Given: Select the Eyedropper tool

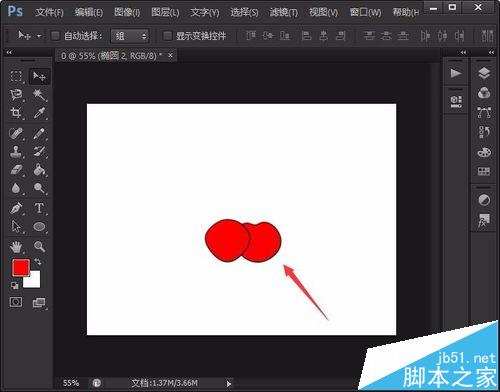Looking at the screenshot, I should [39, 113].
